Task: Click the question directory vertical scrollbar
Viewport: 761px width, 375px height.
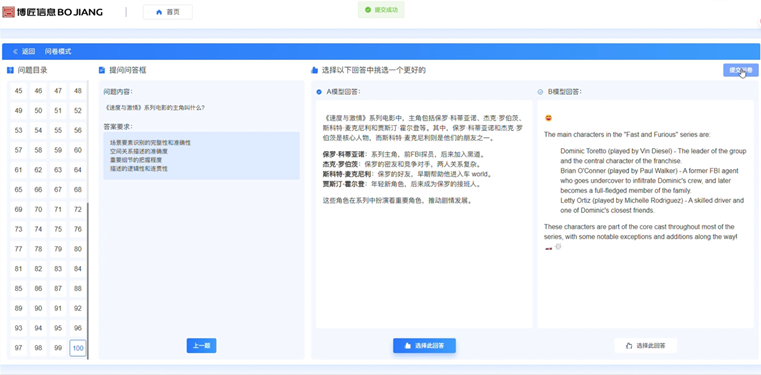Action: pyautogui.click(x=88, y=281)
